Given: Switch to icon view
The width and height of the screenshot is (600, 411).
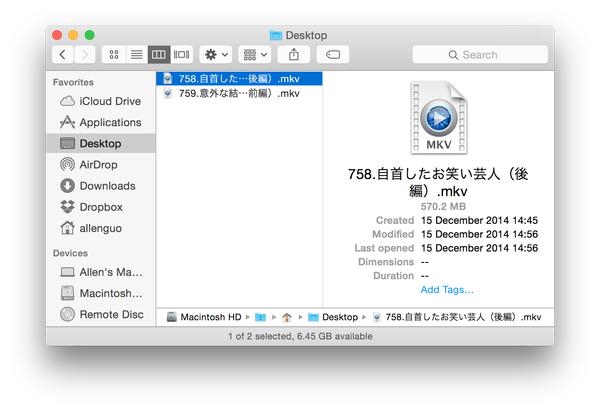Looking at the screenshot, I should (114, 55).
